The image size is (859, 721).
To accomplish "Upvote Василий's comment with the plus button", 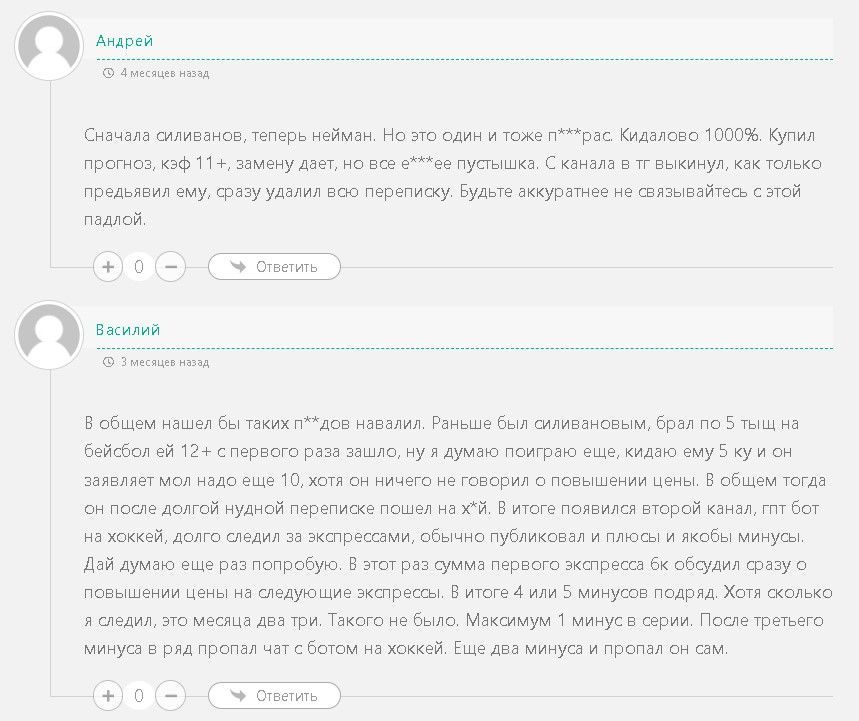I will coord(108,695).
